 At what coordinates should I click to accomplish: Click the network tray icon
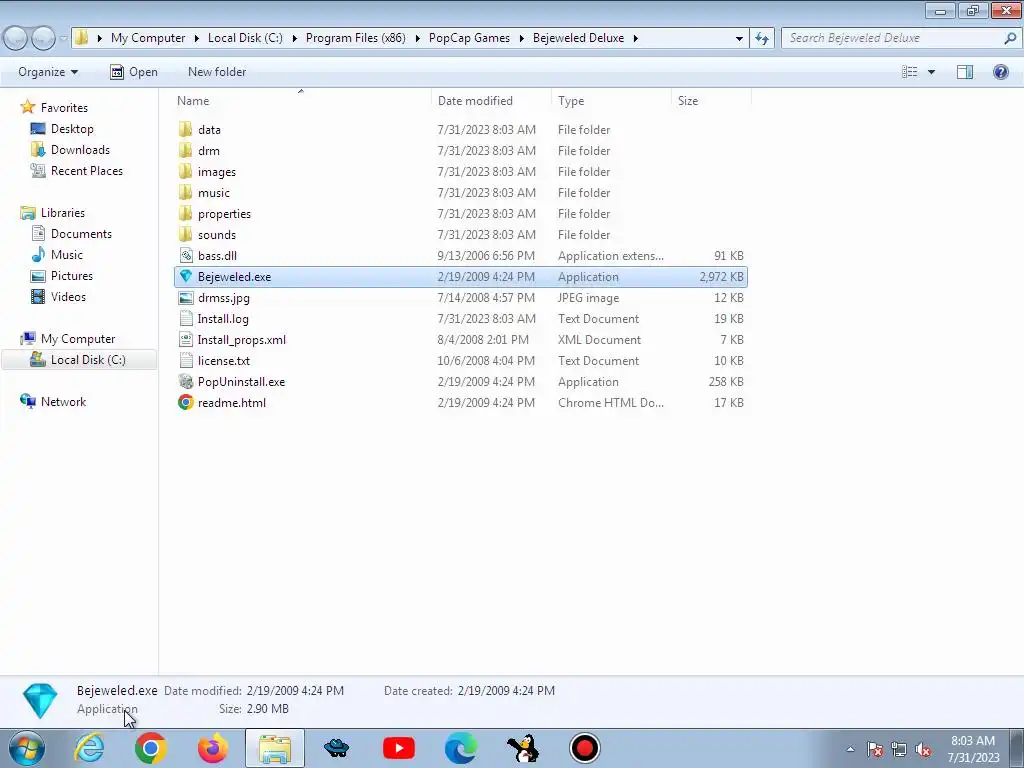tap(899, 750)
